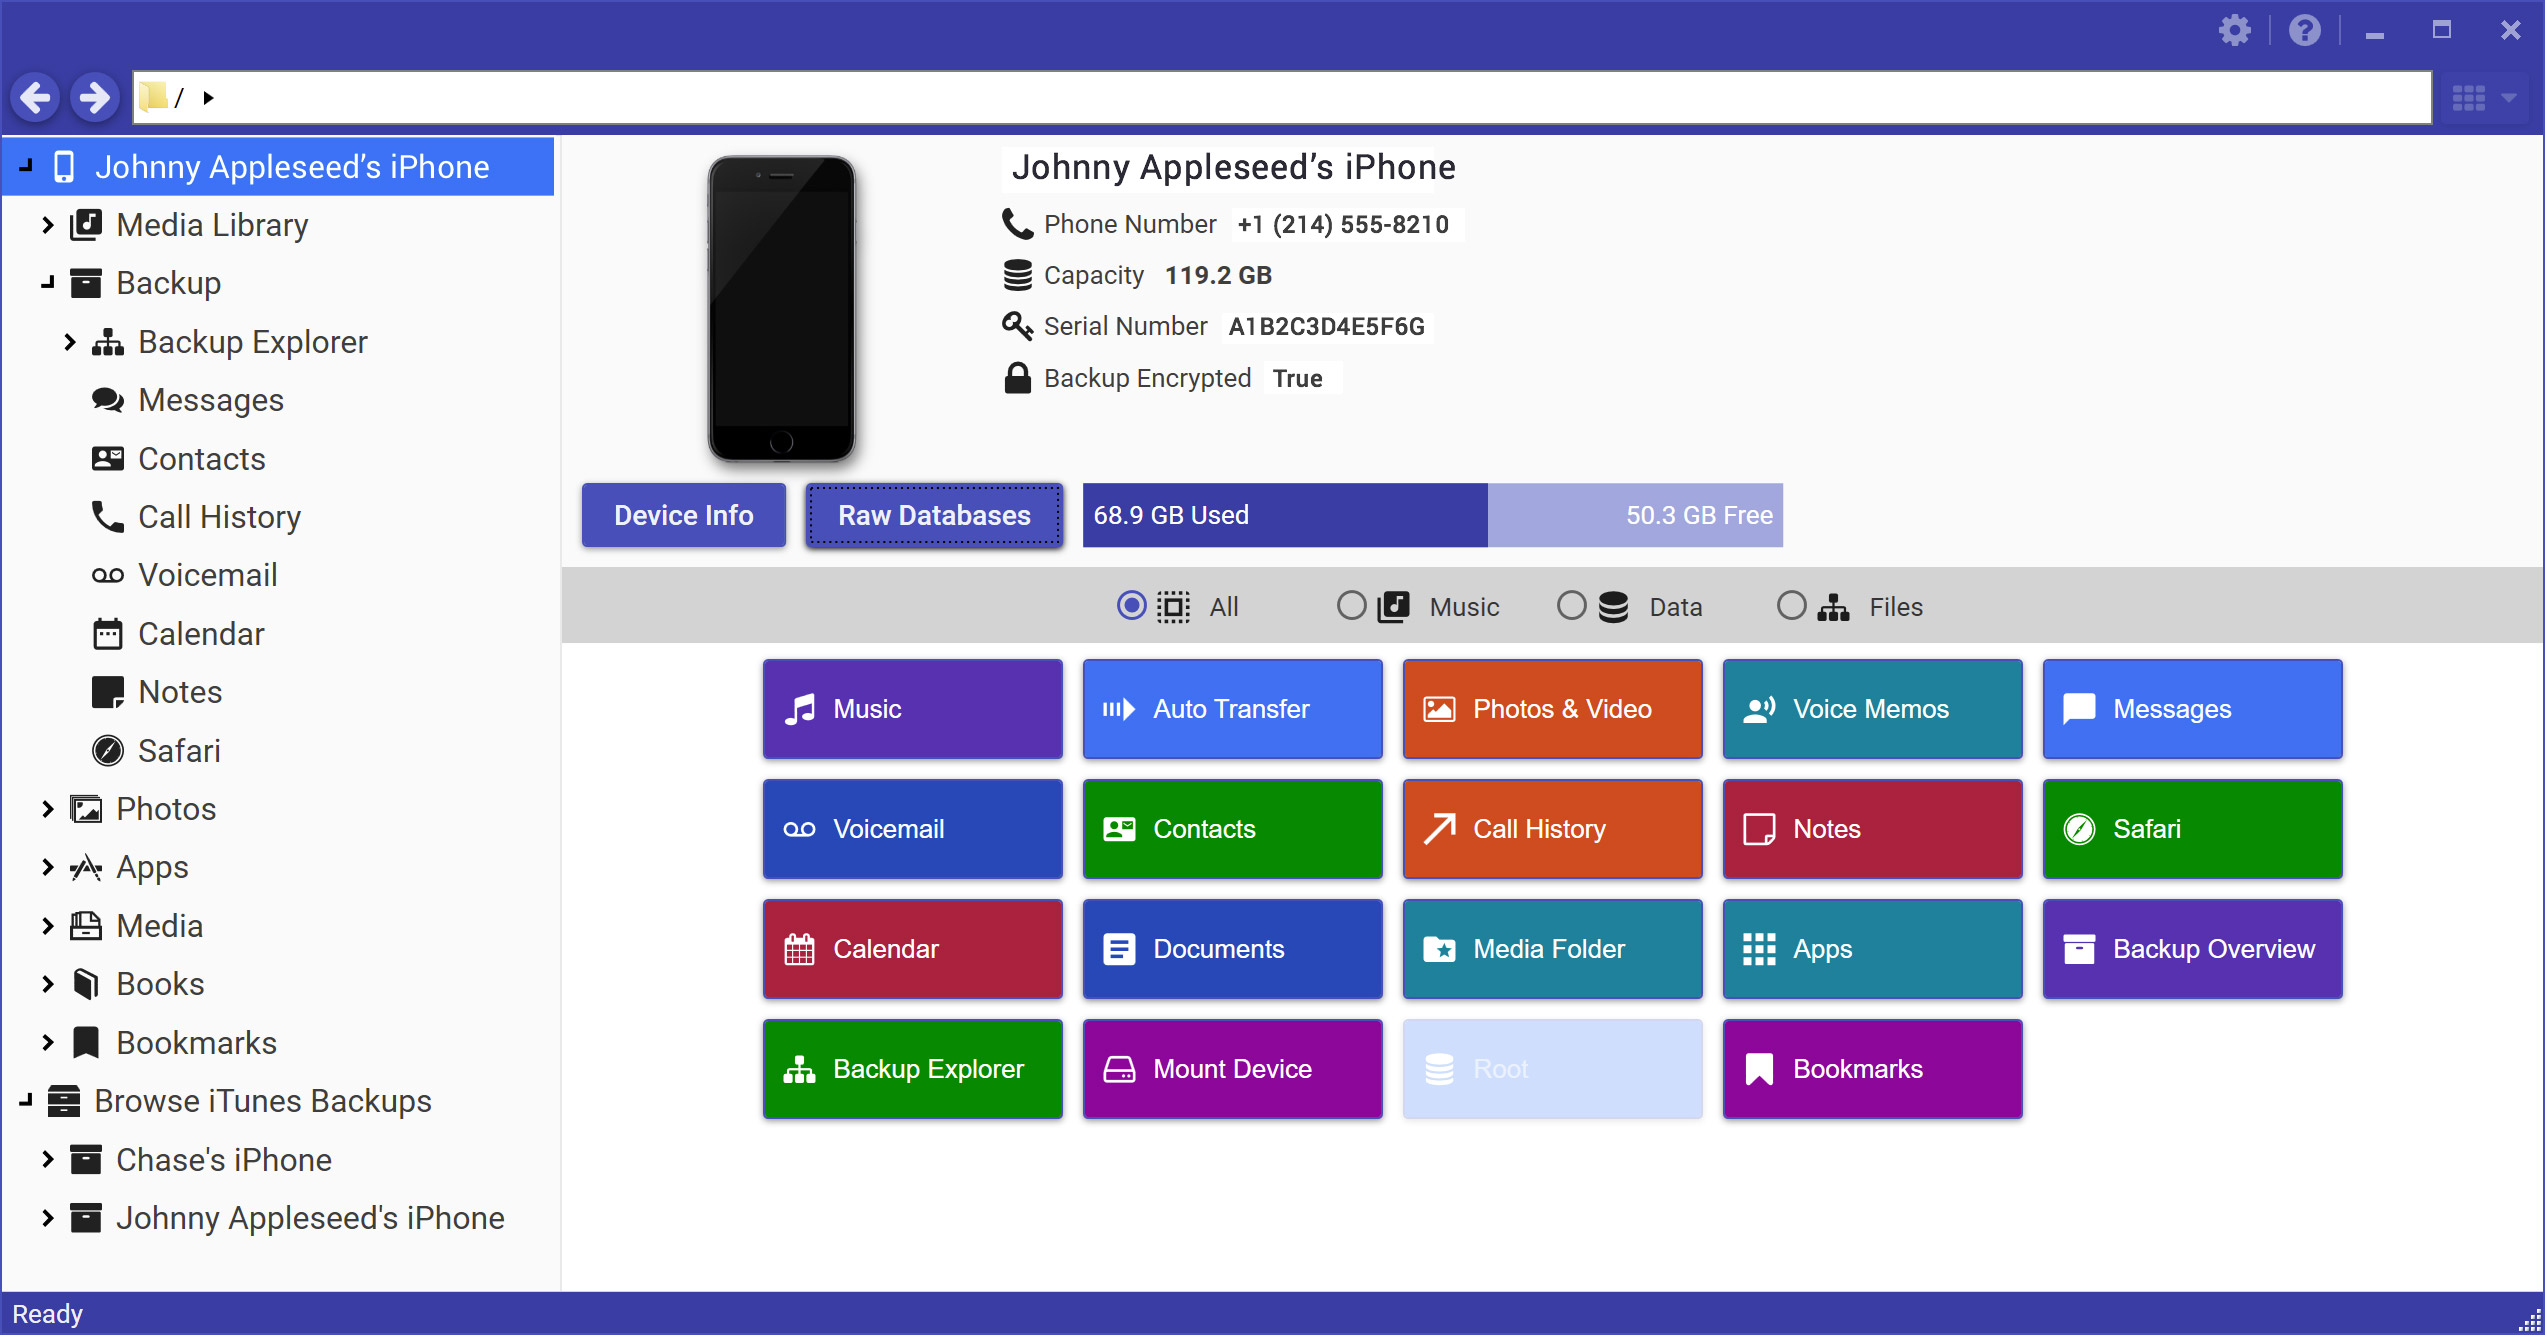This screenshot has width=2545, height=1335.
Task: Select the Files radio button filter
Action: pos(1789,606)
